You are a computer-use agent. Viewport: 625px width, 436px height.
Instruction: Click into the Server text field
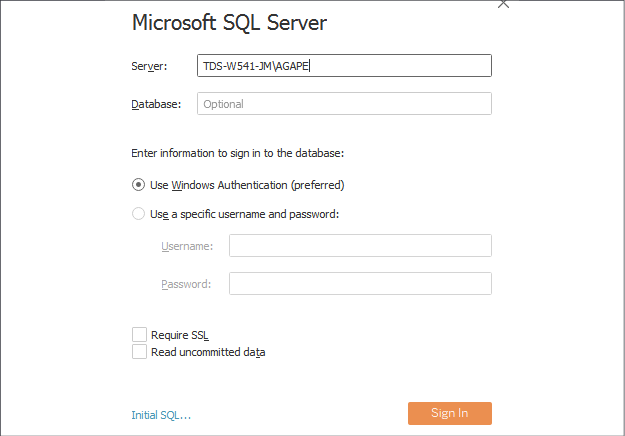344,65
